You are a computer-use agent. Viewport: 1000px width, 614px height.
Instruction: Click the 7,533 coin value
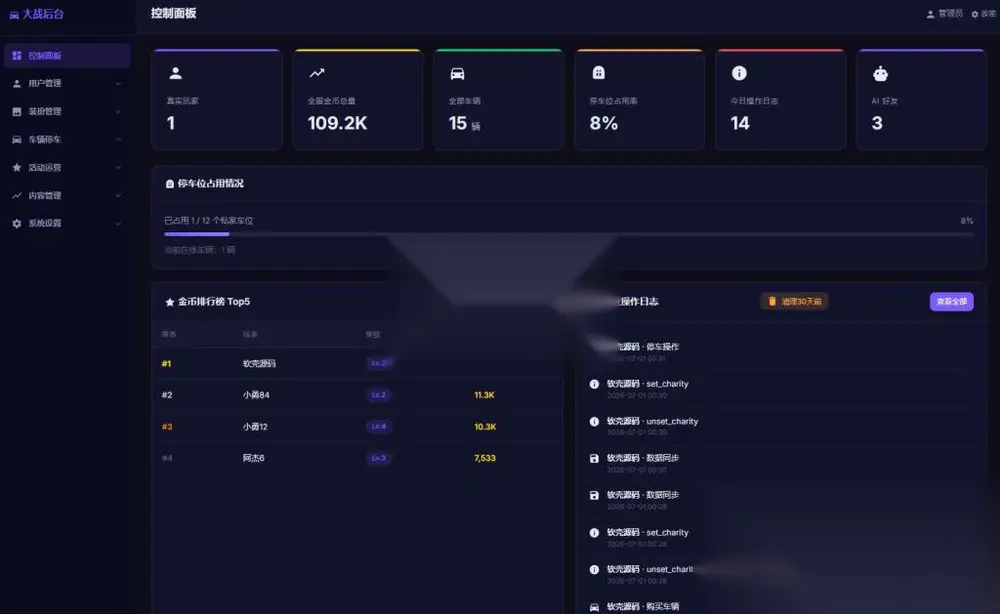[x=485, y=458]
